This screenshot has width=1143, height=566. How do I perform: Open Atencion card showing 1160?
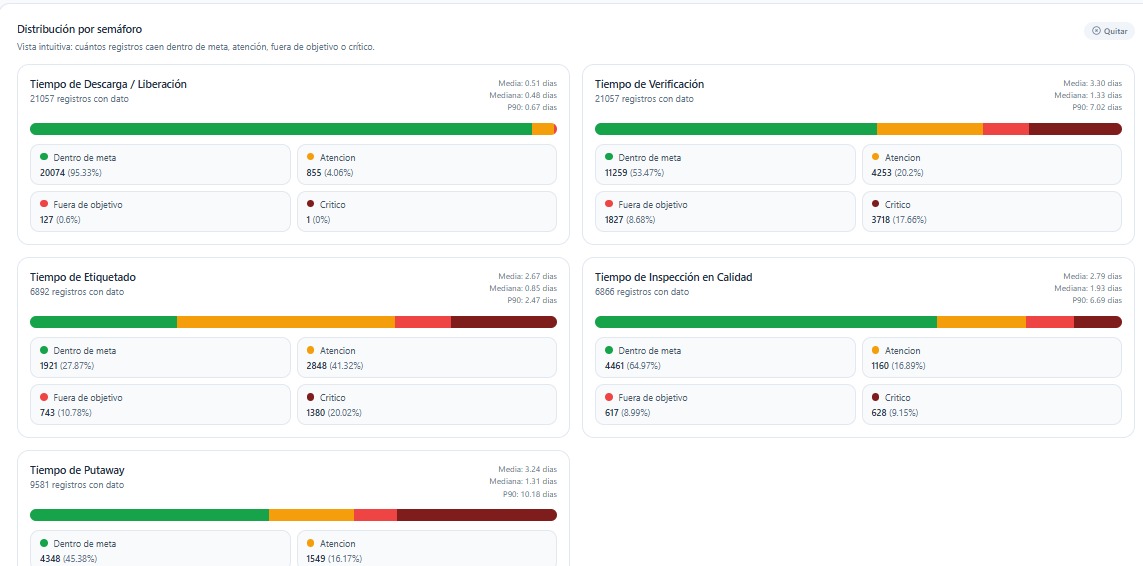pyautogui.click(x=991, y=357)
